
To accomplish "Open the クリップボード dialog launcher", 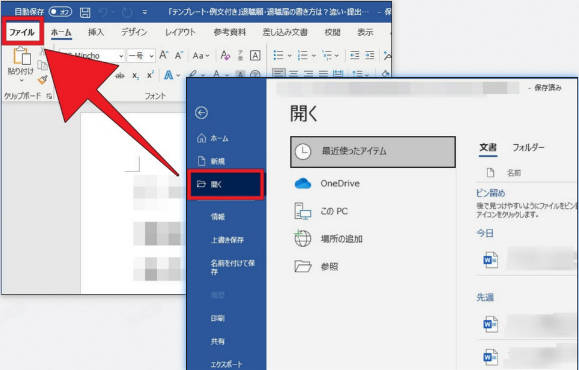I will click(49, 96).
